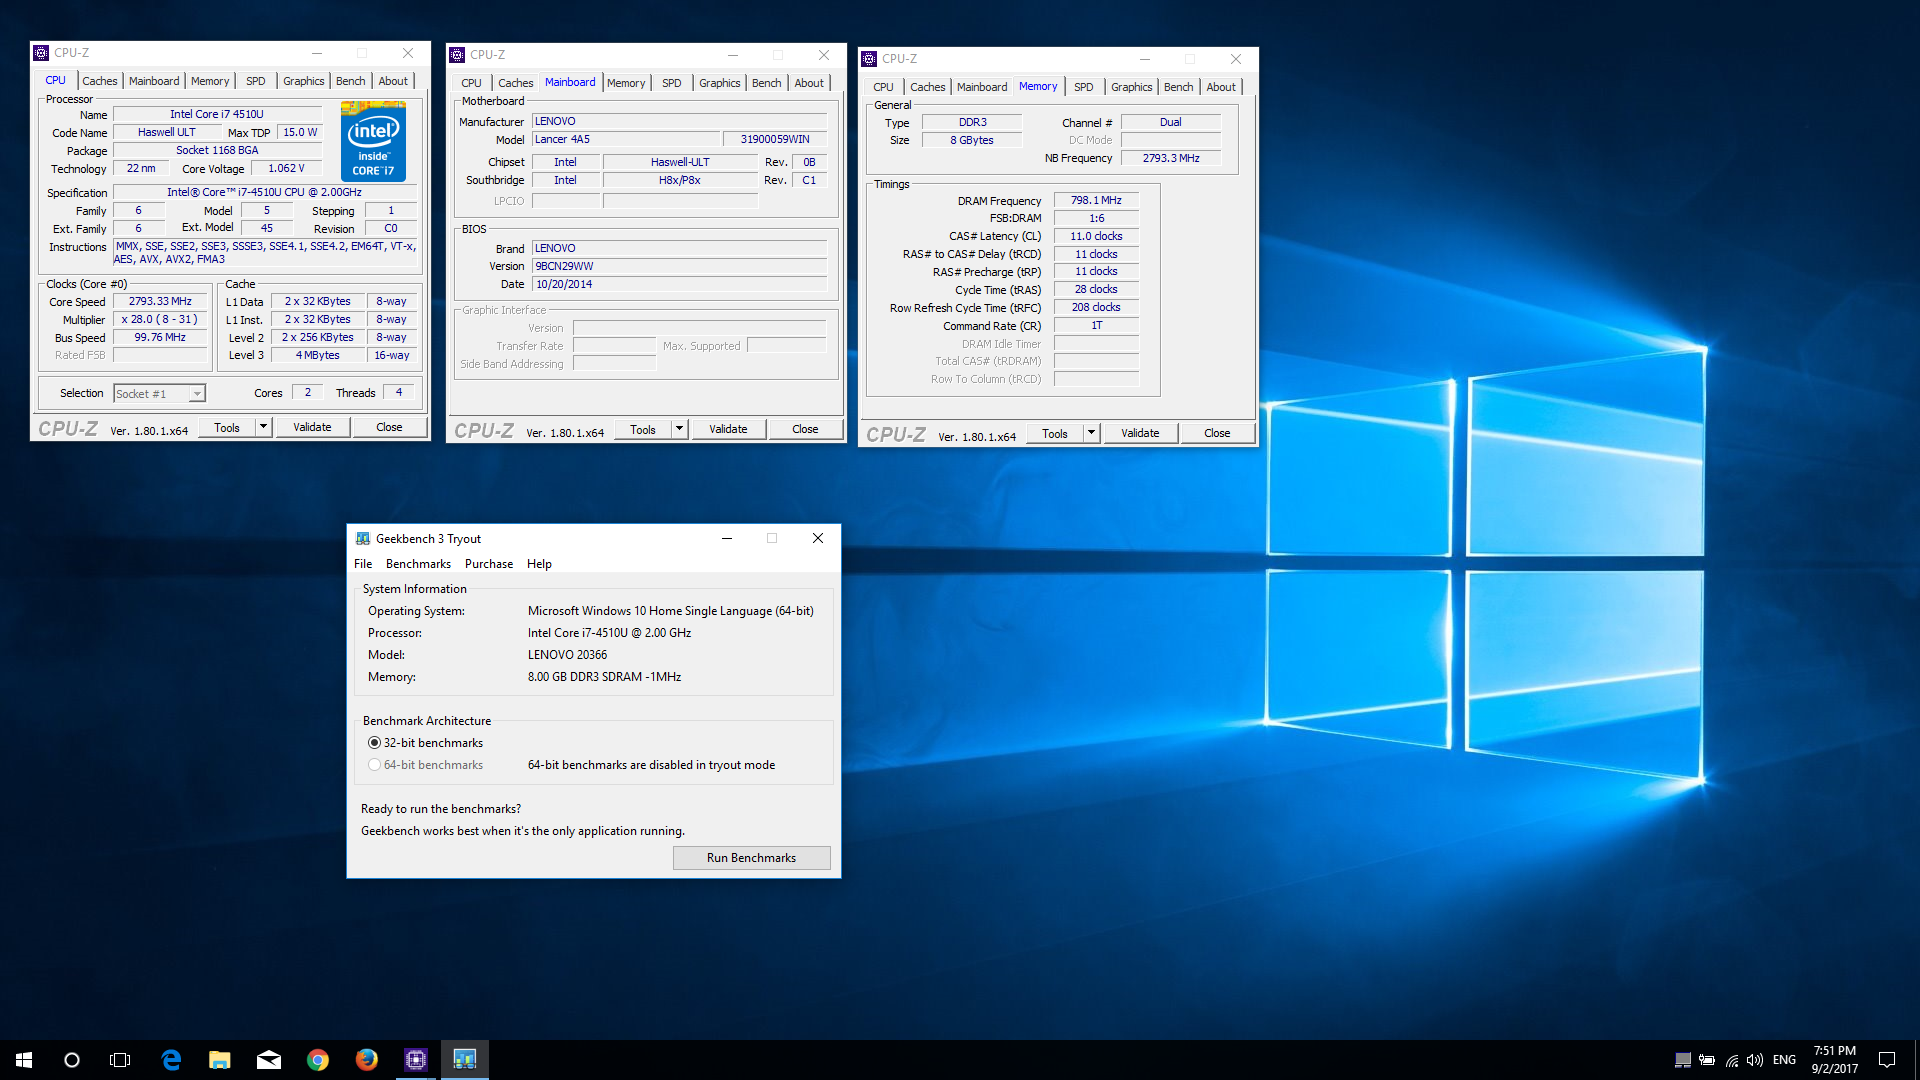Open Geekbench Benchmarks menu
1920x1080 pixels.
[x=418, y=564]
